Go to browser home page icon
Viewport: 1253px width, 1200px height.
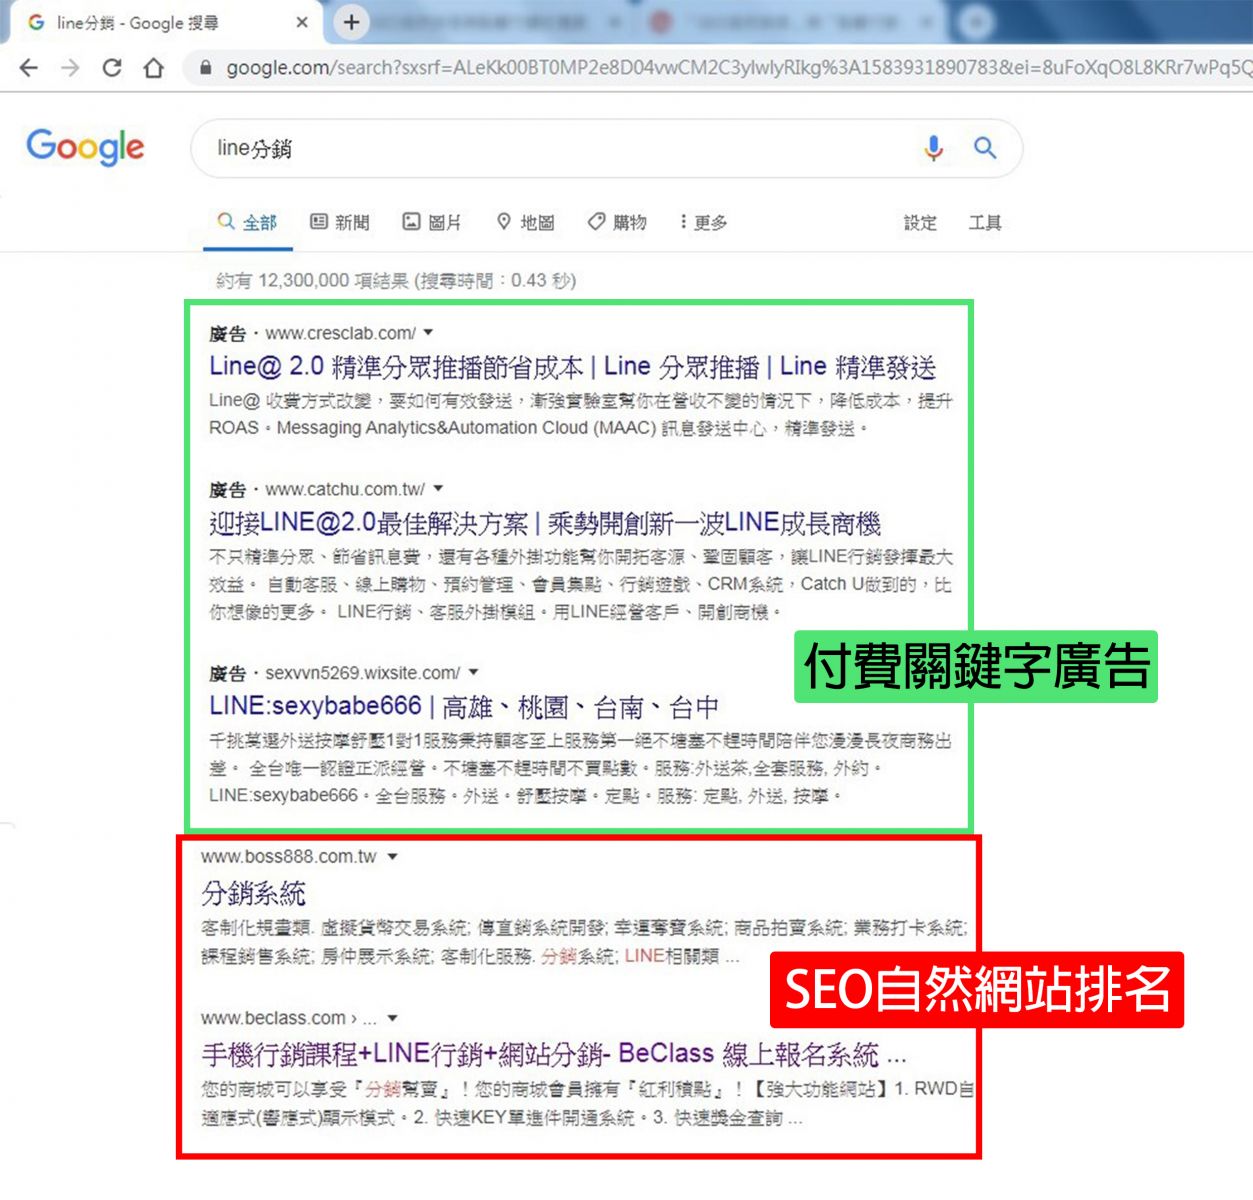(x=153, y=68)
